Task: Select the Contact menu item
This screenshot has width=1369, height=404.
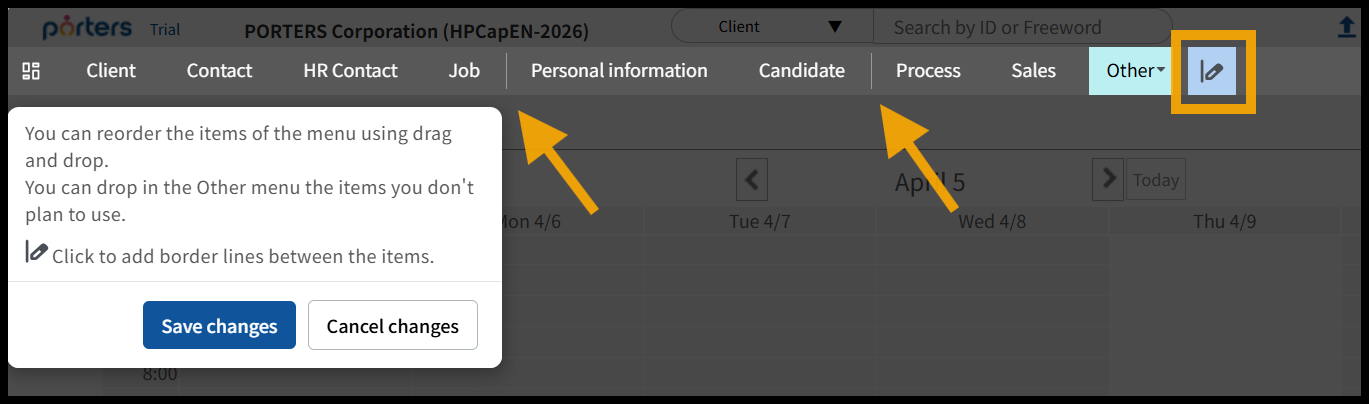Action: [x=219, y=71]
